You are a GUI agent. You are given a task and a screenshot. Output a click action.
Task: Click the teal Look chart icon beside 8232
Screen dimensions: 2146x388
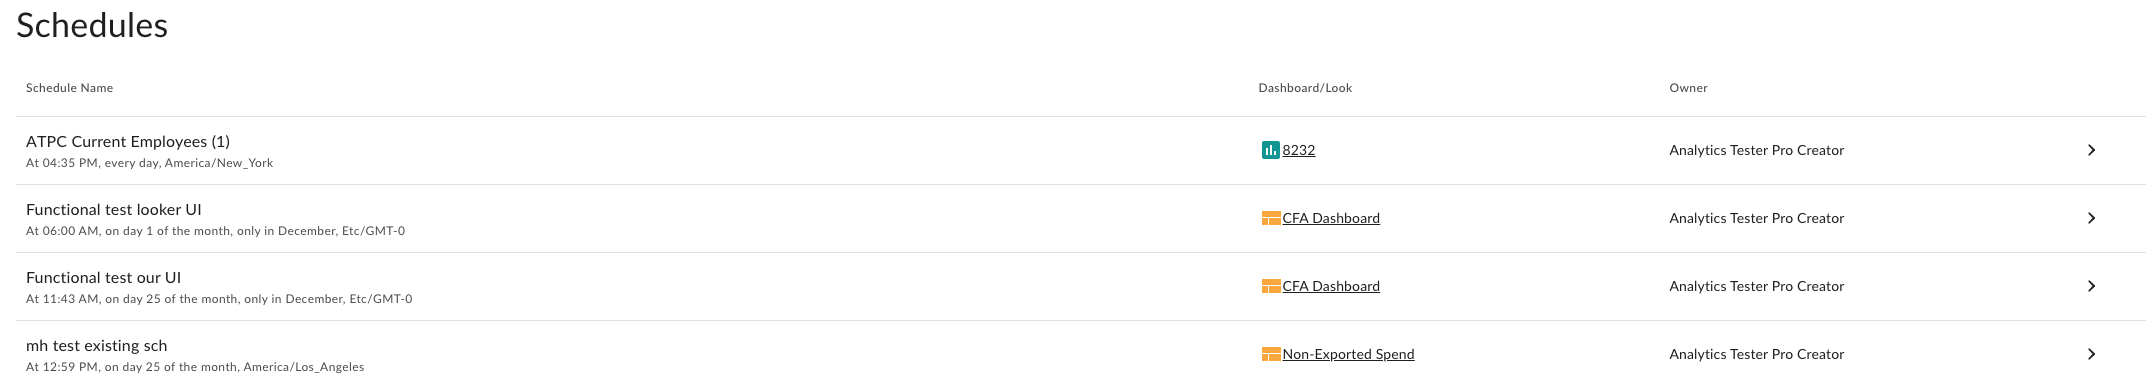click(1270, 150)
